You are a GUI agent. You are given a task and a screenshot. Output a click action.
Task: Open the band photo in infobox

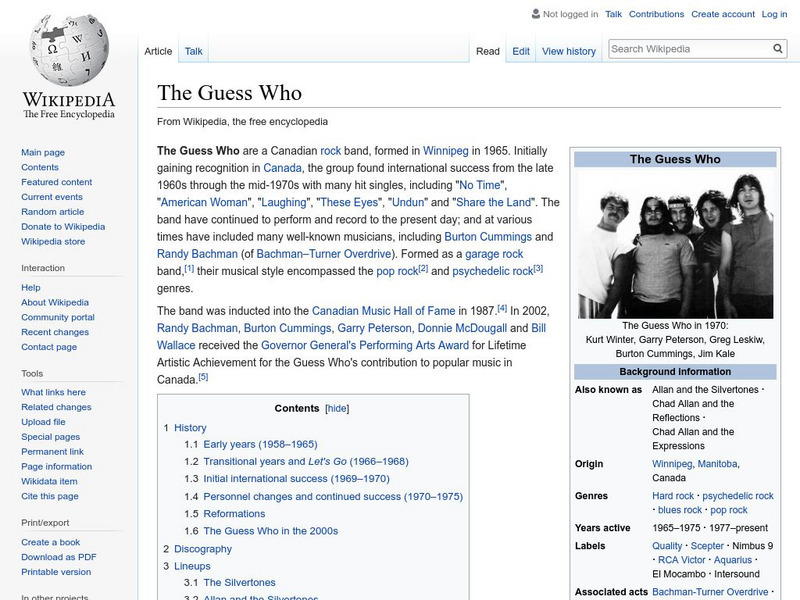[675, 246]
